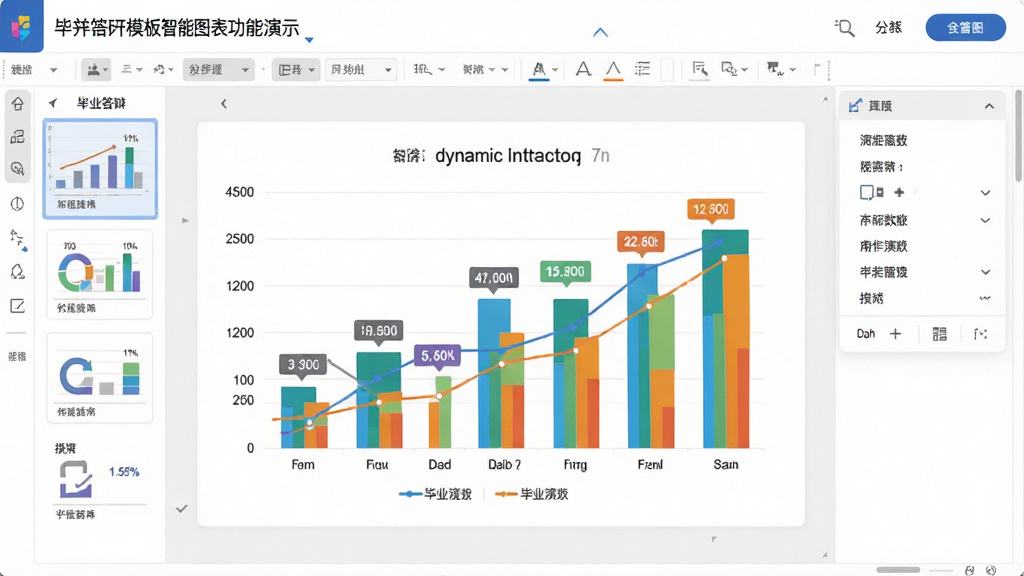Select the third thumbnail with blue C ring
The width and height of the screenshot is (1024, 576).
click(x=100, y=377)
